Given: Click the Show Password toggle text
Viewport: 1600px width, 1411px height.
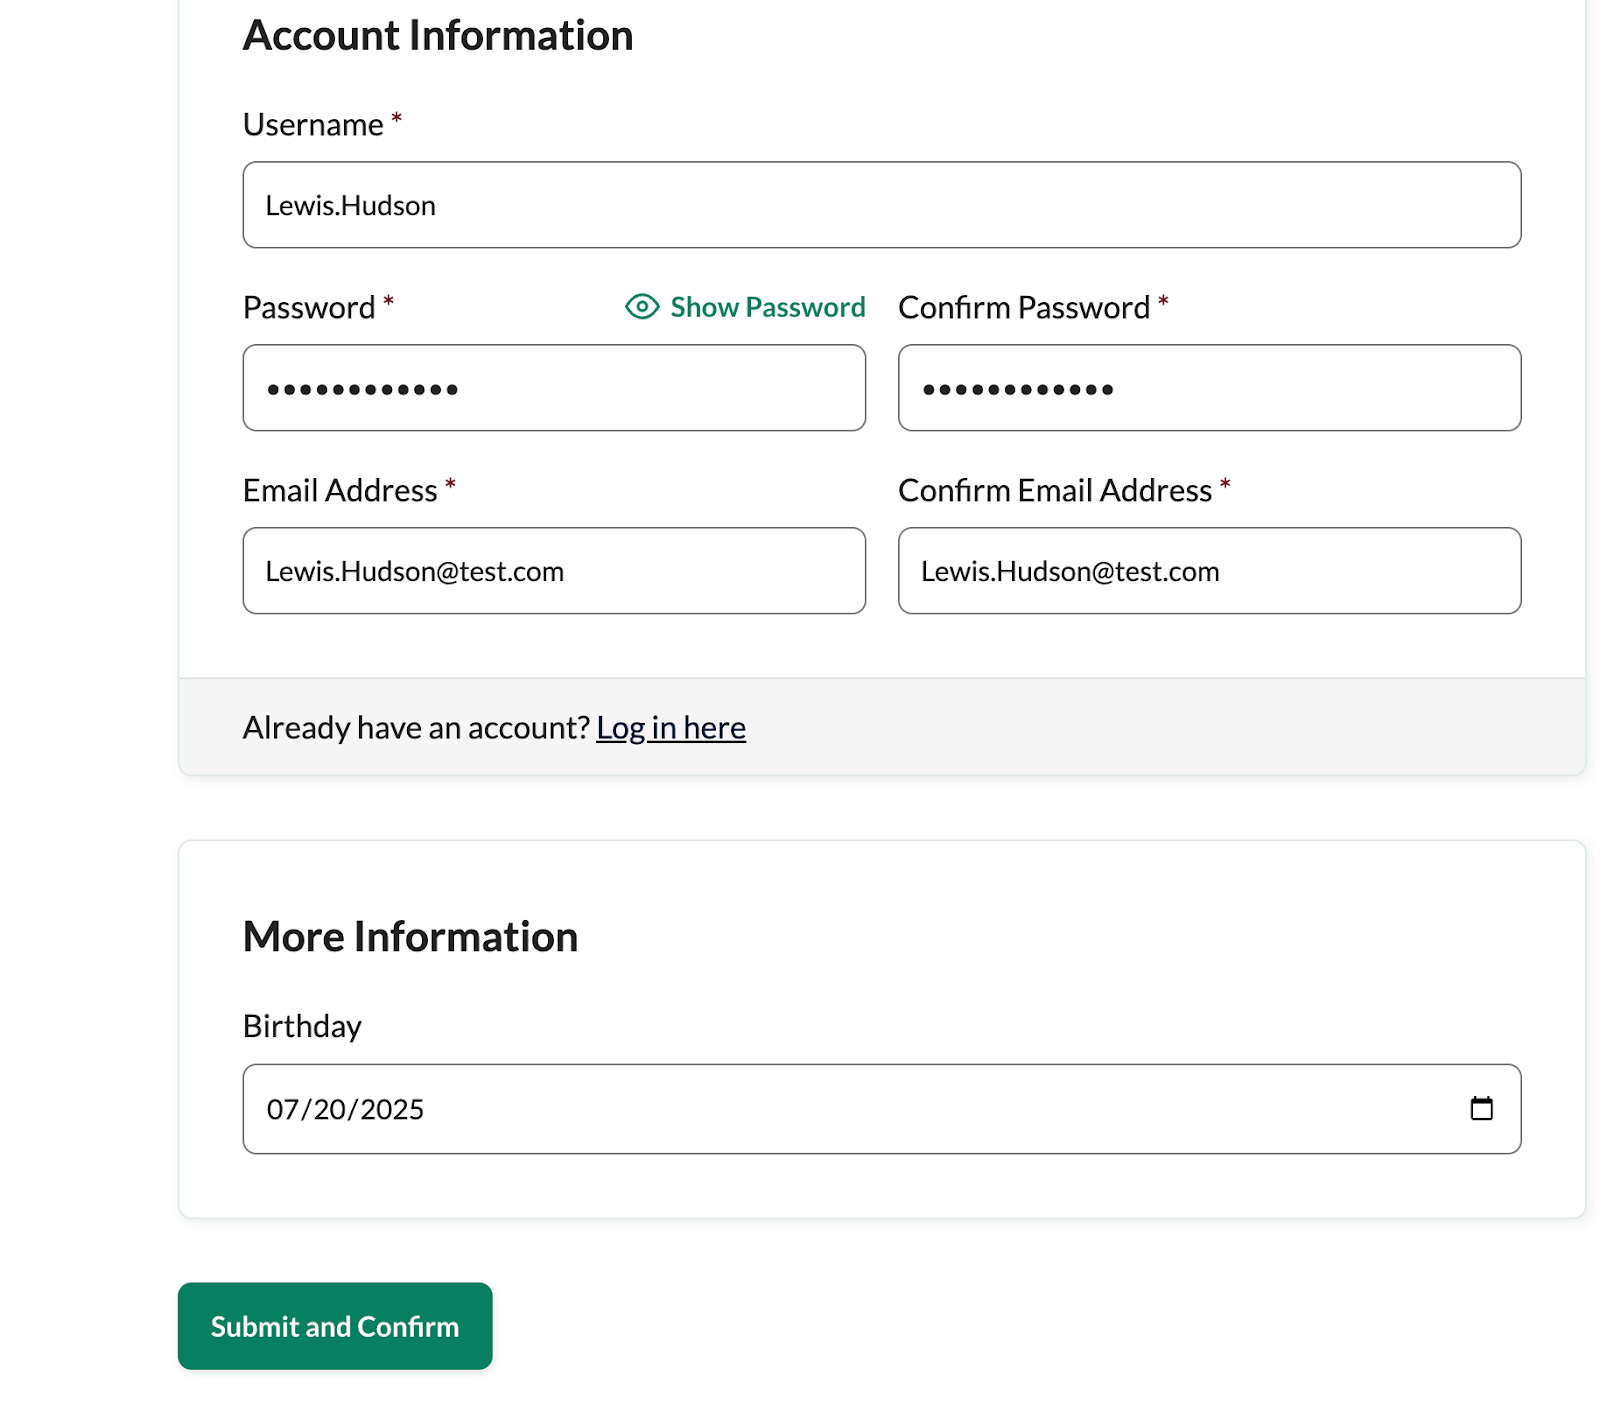Looking at the screenshot, I should pyautogui.click(x=767, y=307).
